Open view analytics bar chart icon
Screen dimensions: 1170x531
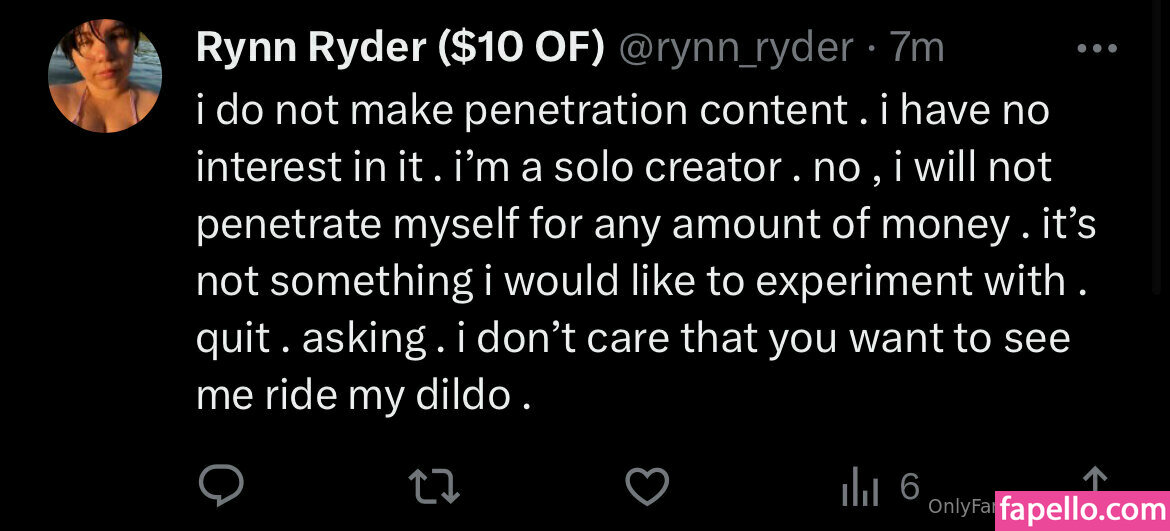(x=860, y=488)
